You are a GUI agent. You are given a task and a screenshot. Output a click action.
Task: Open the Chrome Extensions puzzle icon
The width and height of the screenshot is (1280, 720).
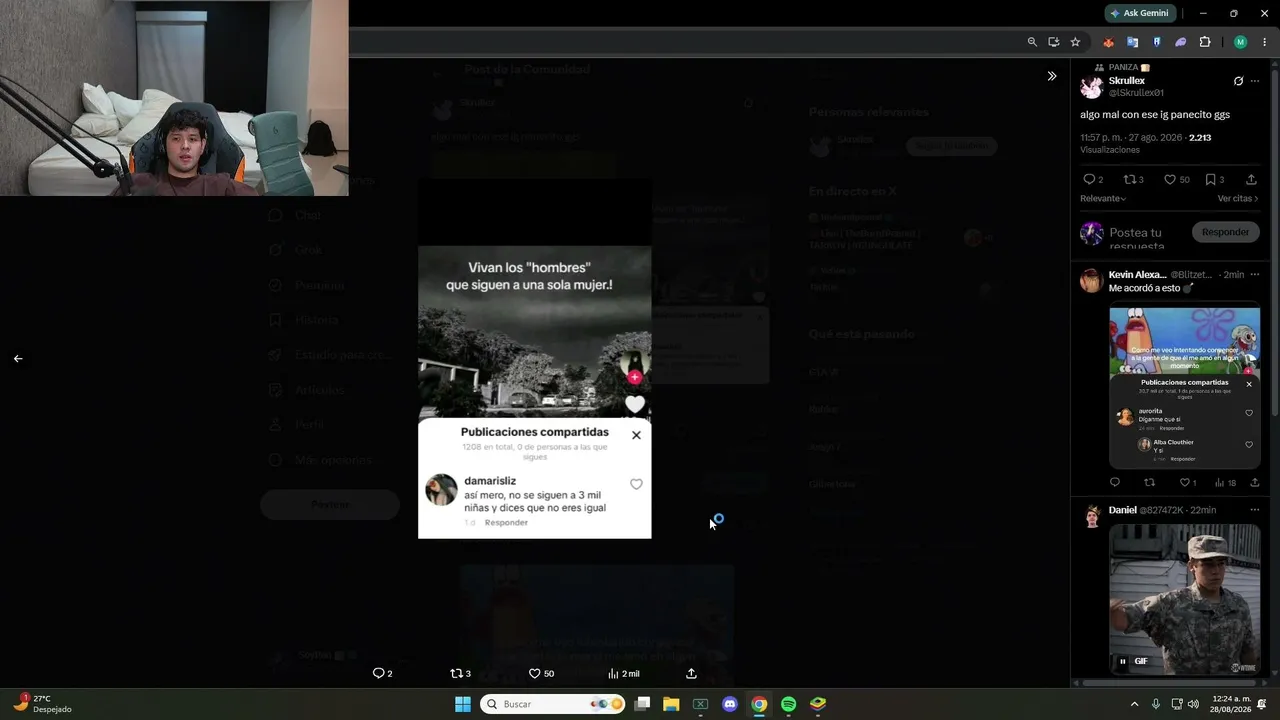point(1204,42)
